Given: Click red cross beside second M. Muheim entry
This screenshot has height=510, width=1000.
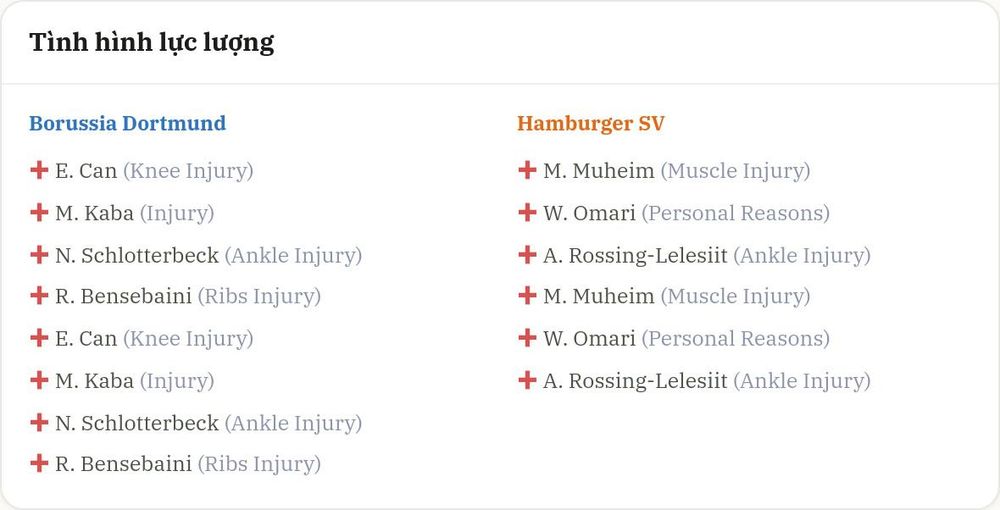Looking at the screenshot, I should click(x=527, y=296).
